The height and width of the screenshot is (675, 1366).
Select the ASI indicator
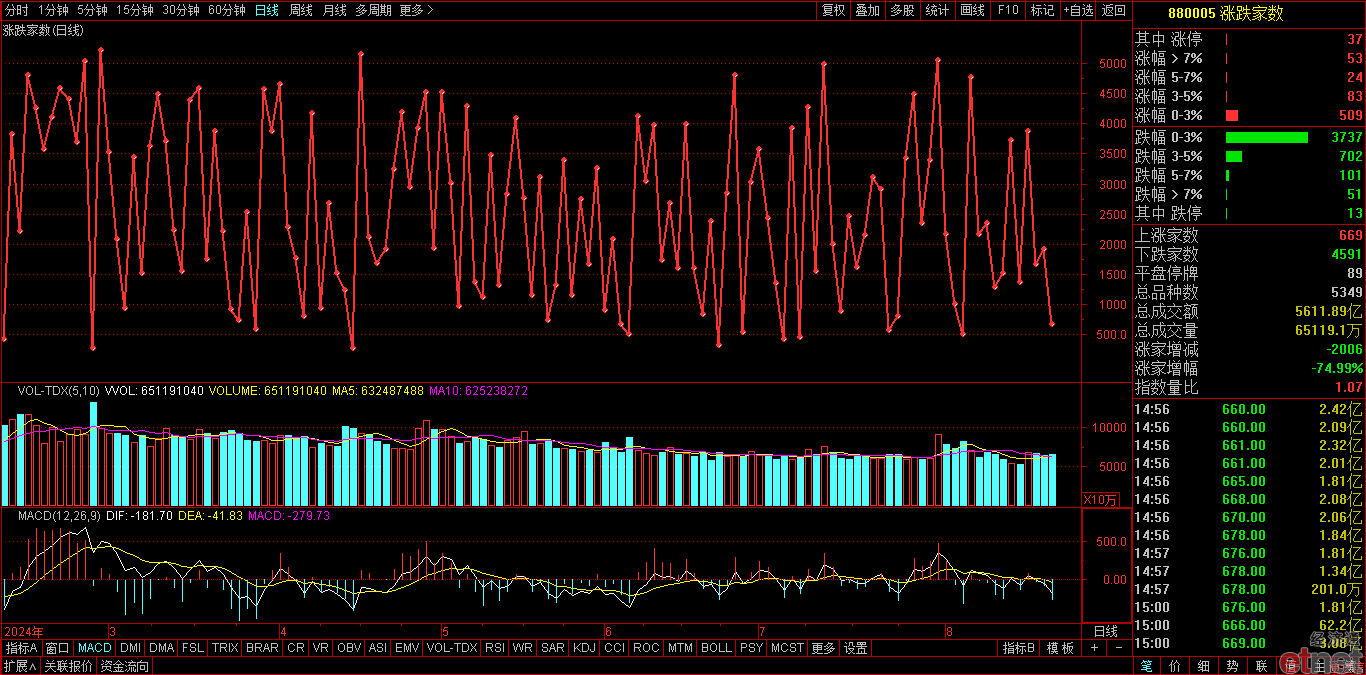click(x=378, y=648)
